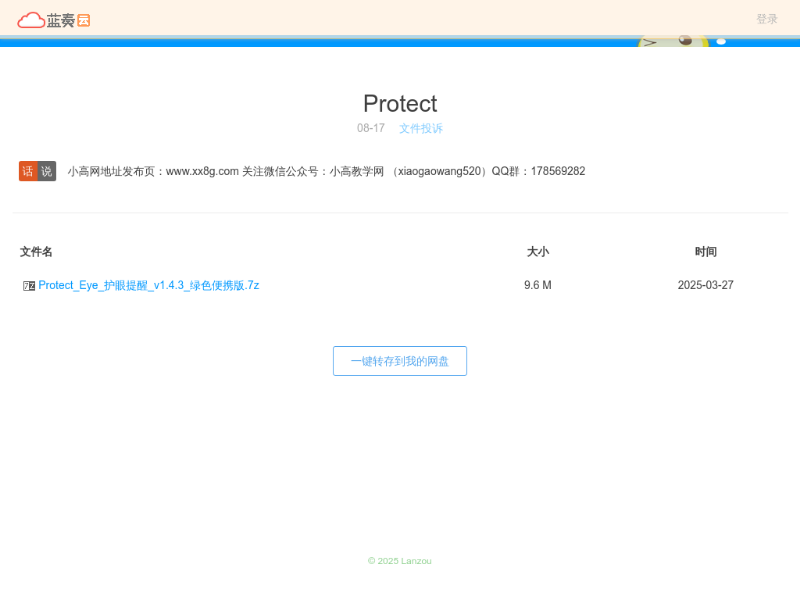Click the Lanzou cloud logo icon

coord(31,19)
